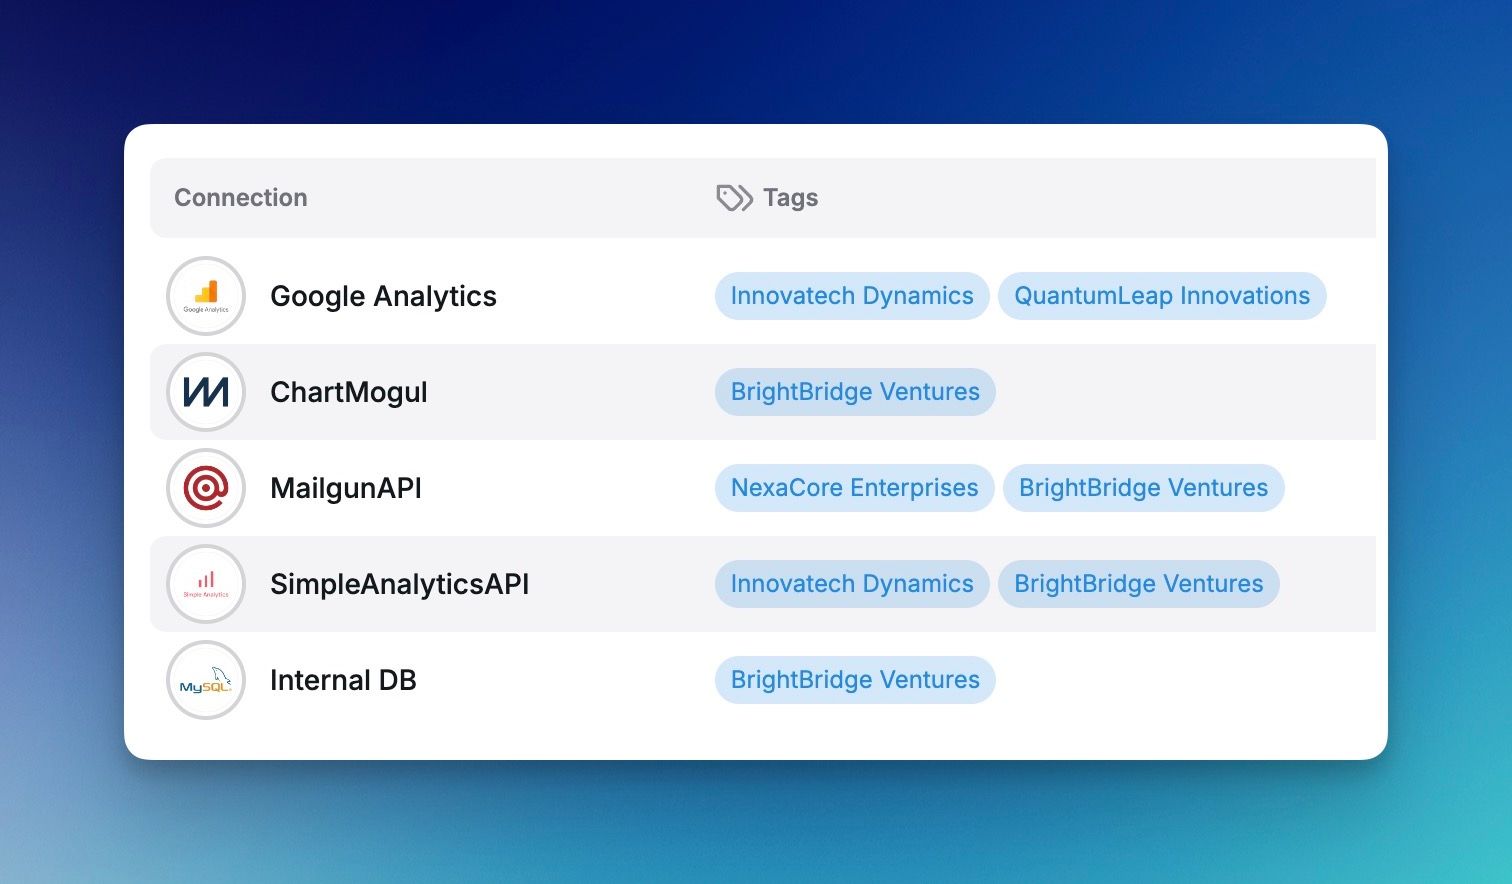This screenshot has width=1512, height=884.
Task: Select the SimpleAnalyticsAPI connection name
Action: [399, 584]
